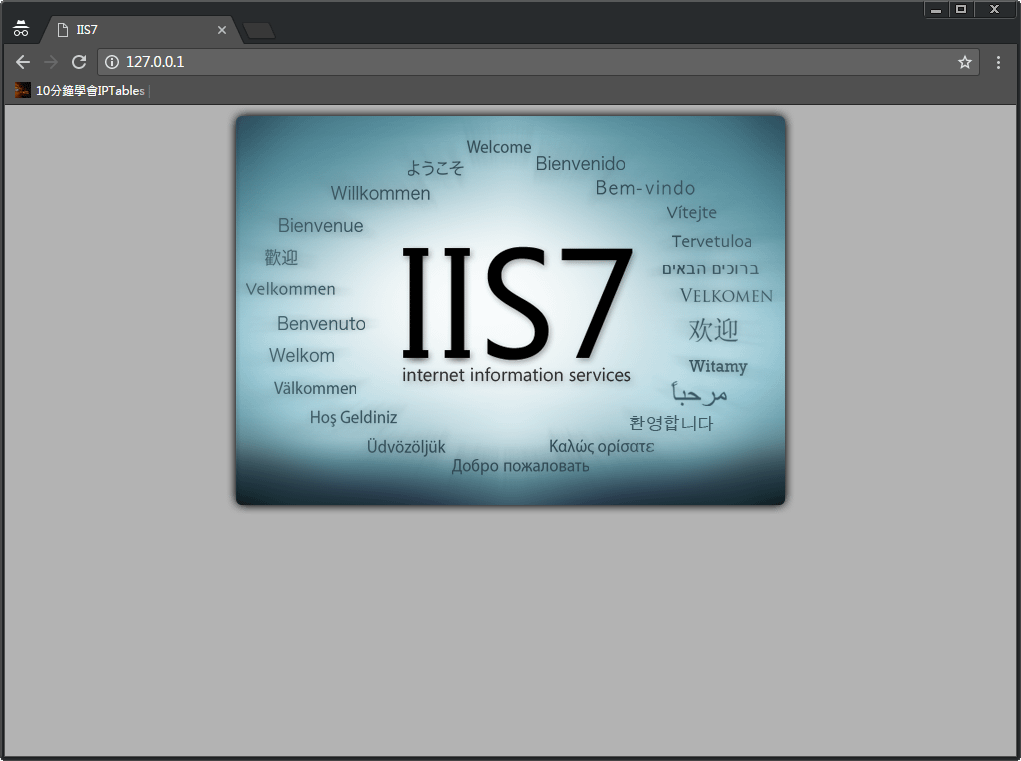Click the incognito mode icon
Image resolution: width=1021 pixels, height=761 pixels.
21,29
